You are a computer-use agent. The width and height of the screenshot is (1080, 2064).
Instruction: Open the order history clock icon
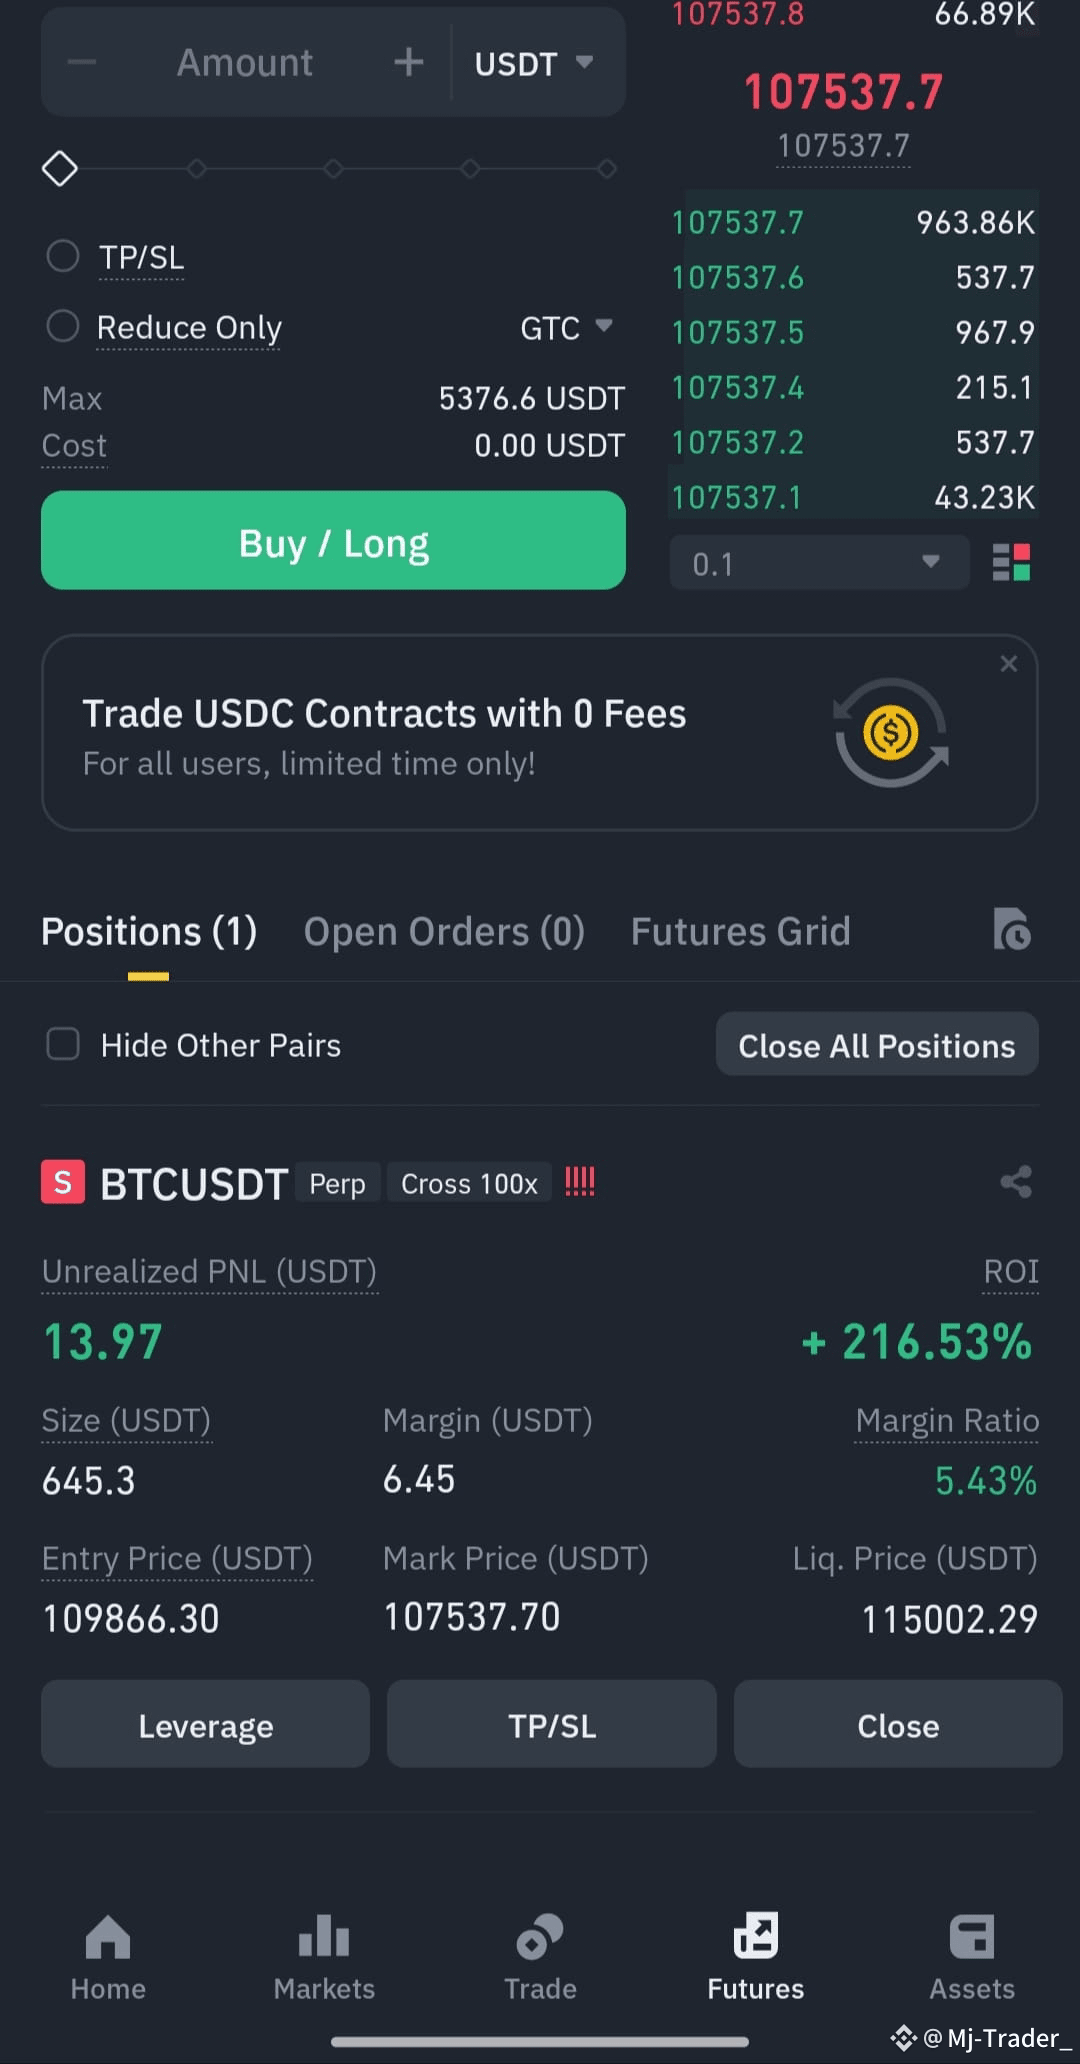(1012, 929)
